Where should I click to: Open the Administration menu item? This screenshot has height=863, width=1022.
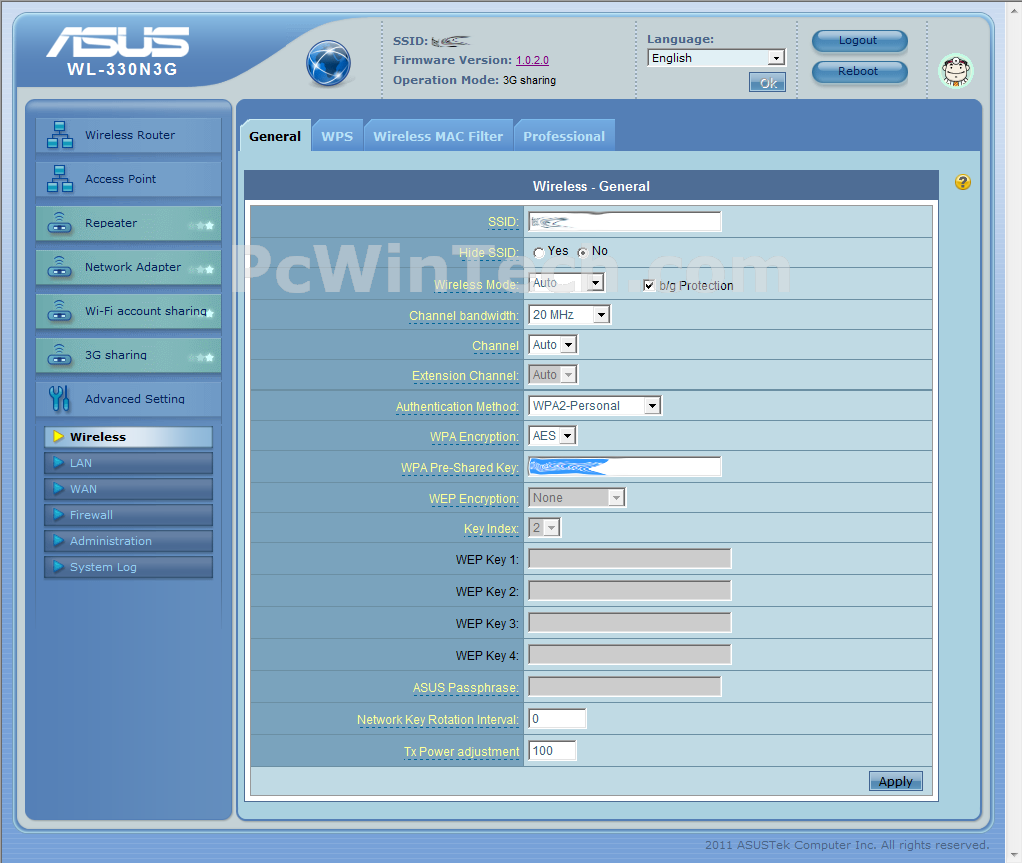(x=128, y=541)
